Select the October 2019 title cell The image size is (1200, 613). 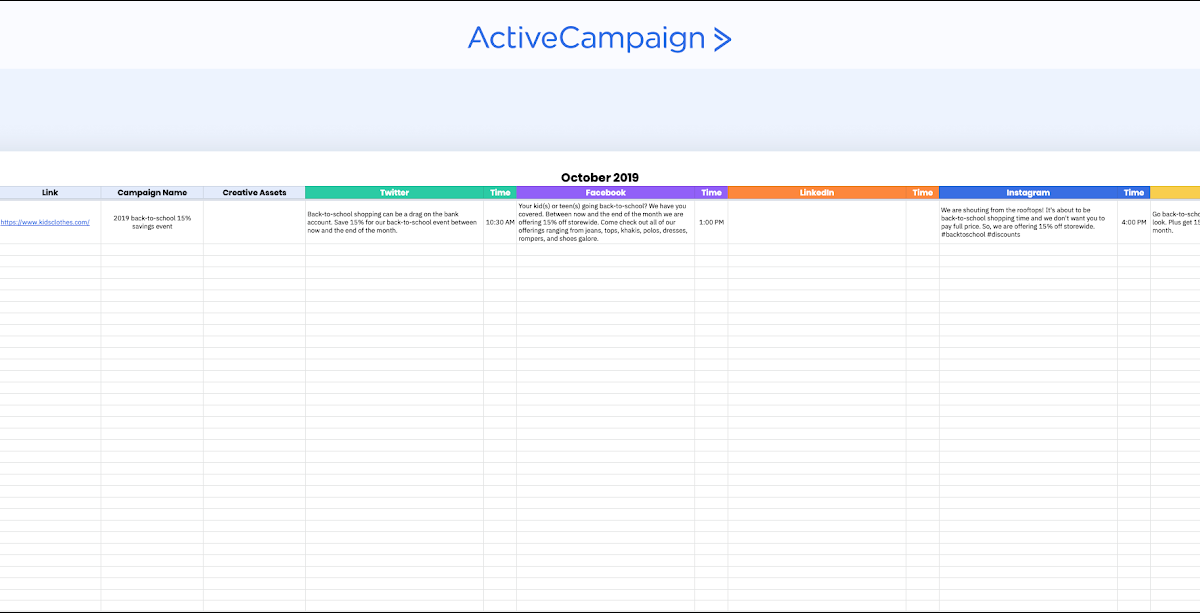pos(599,178)
